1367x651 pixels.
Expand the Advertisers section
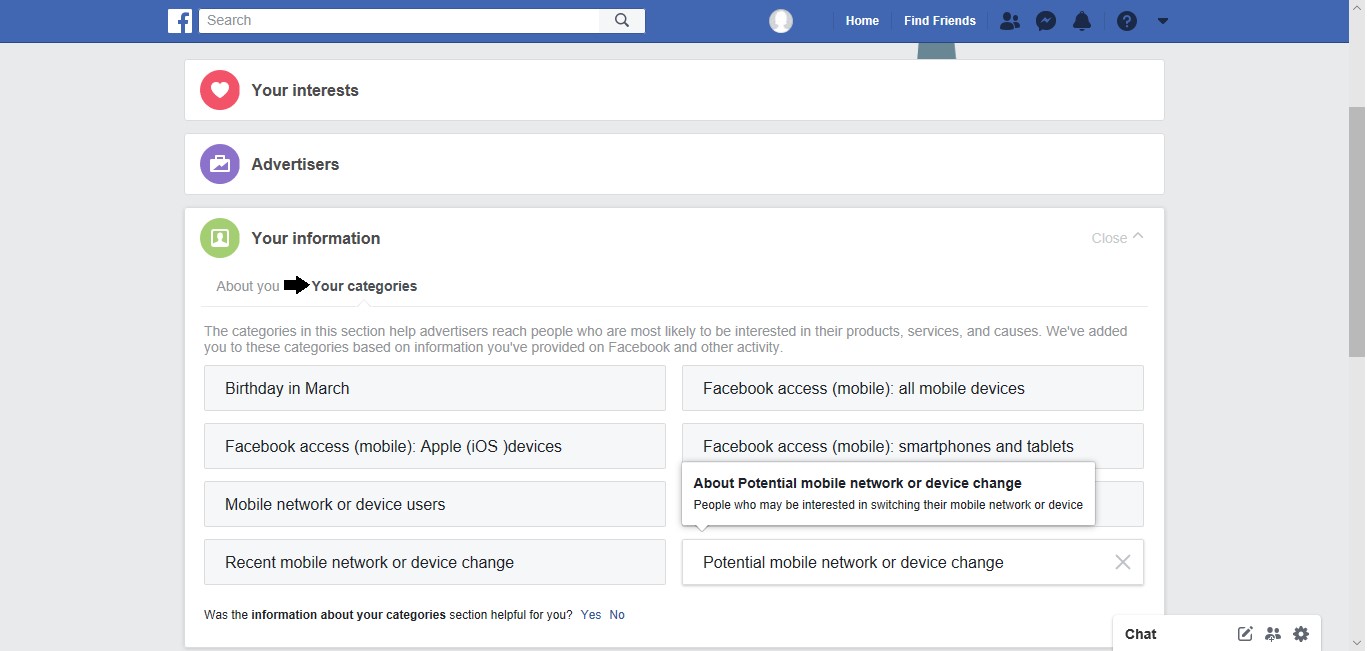click(x=674, y=164)
